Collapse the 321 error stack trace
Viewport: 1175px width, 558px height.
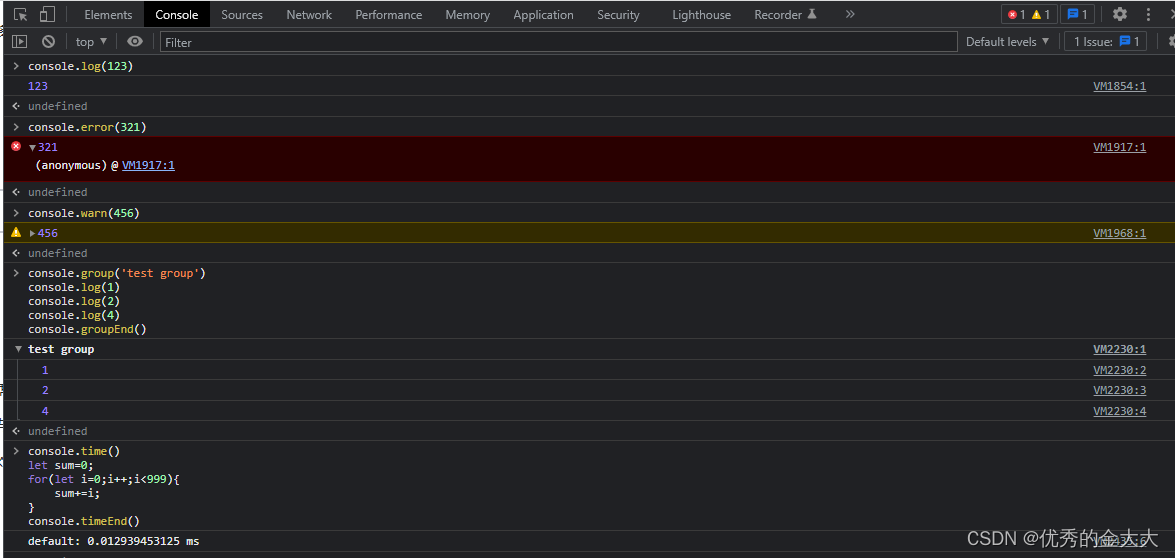[32, 148]
